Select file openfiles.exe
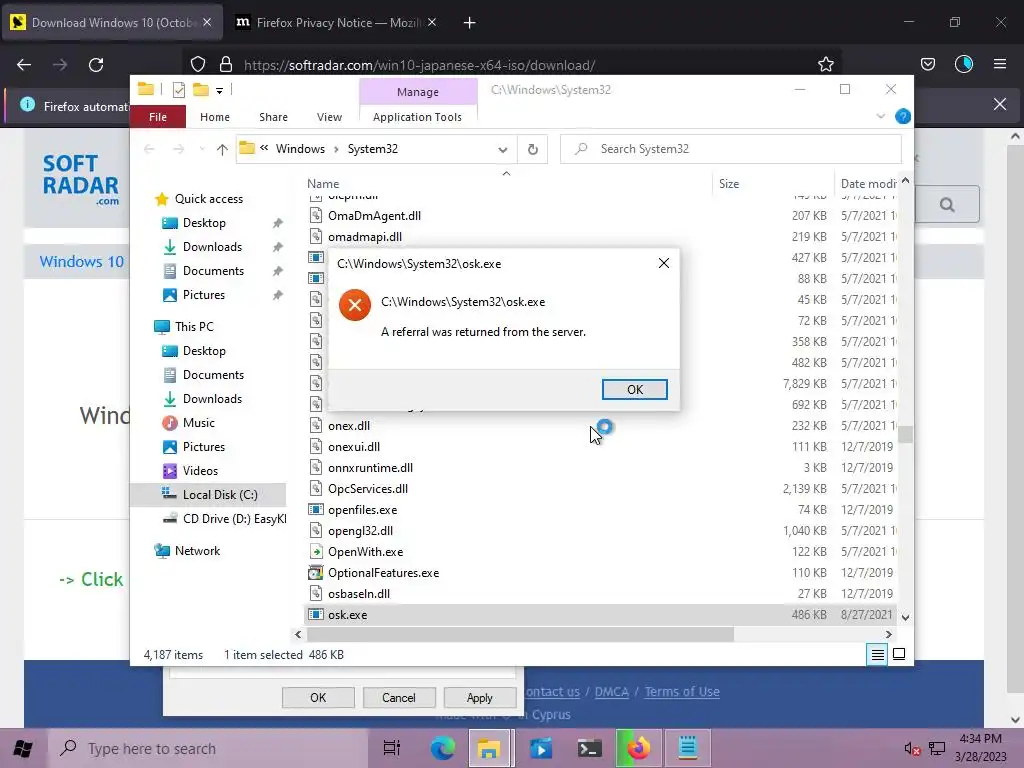The width and height of the screenshot is (1024, 768). pyautogui.click(x=362, y=509)
